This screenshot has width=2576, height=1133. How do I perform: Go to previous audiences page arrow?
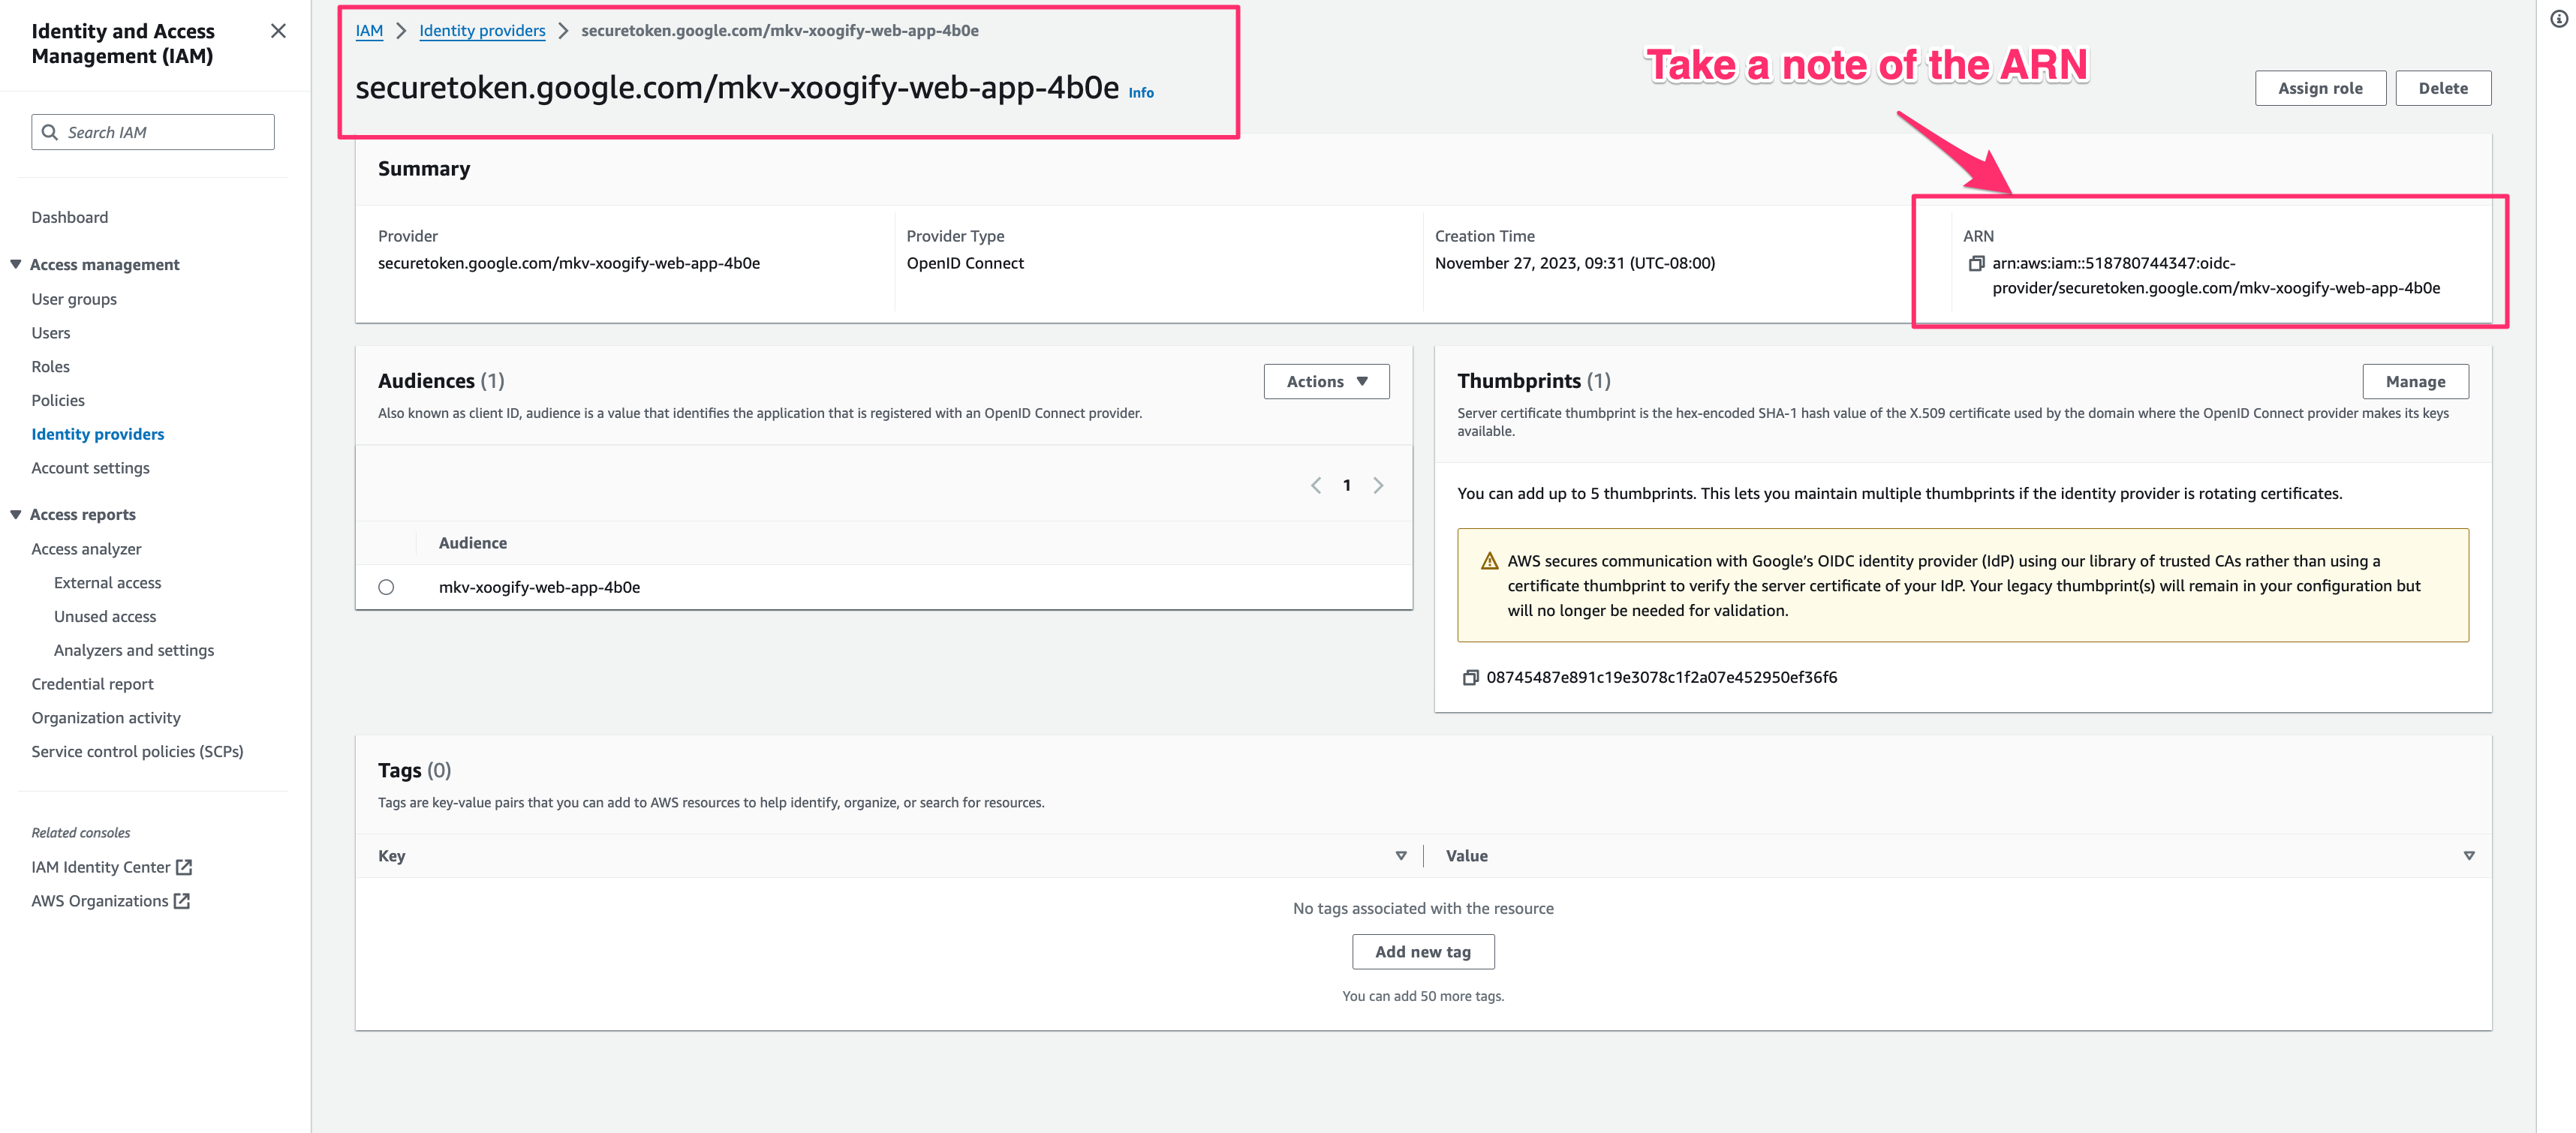[x=1316, y=486]
